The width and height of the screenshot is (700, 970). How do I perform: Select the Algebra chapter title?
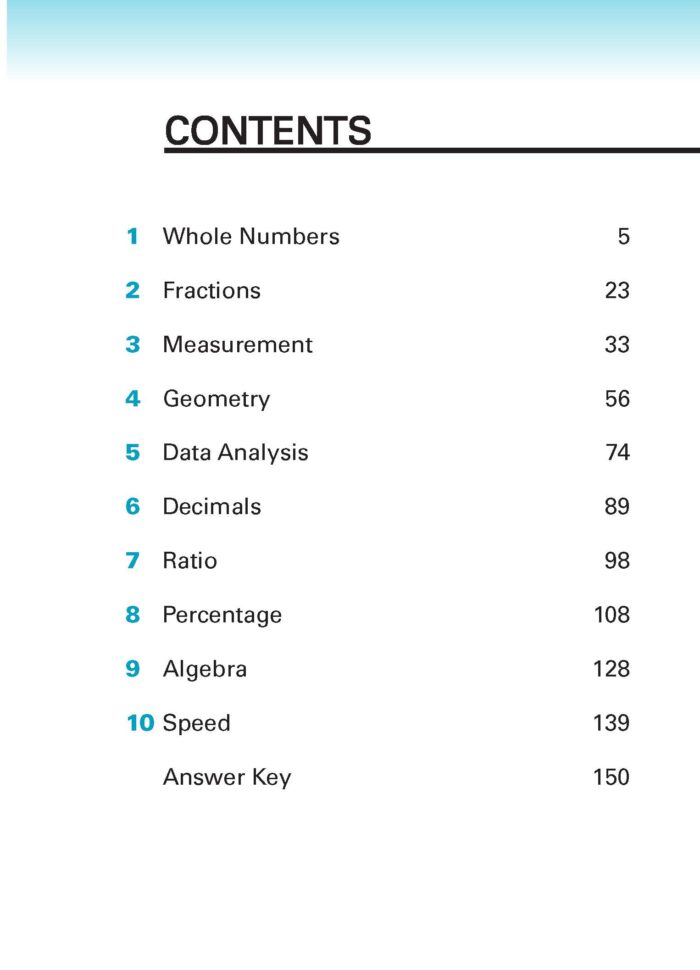204,669
